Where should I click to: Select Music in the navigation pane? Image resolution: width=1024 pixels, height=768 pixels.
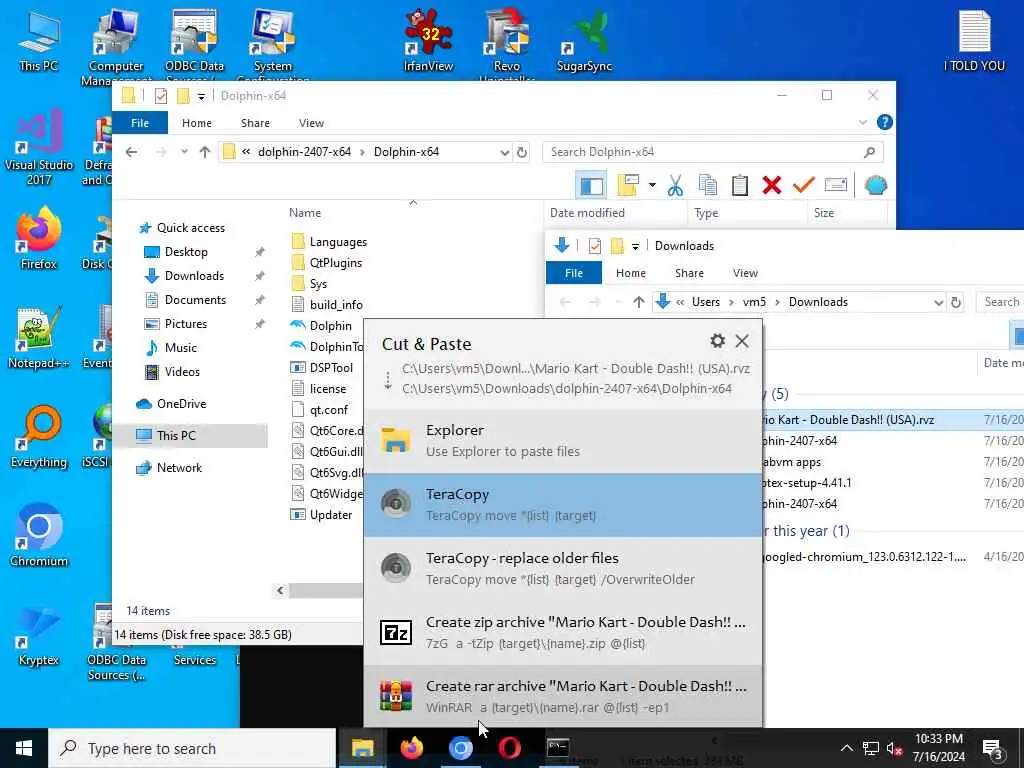(x=180, y=347)
